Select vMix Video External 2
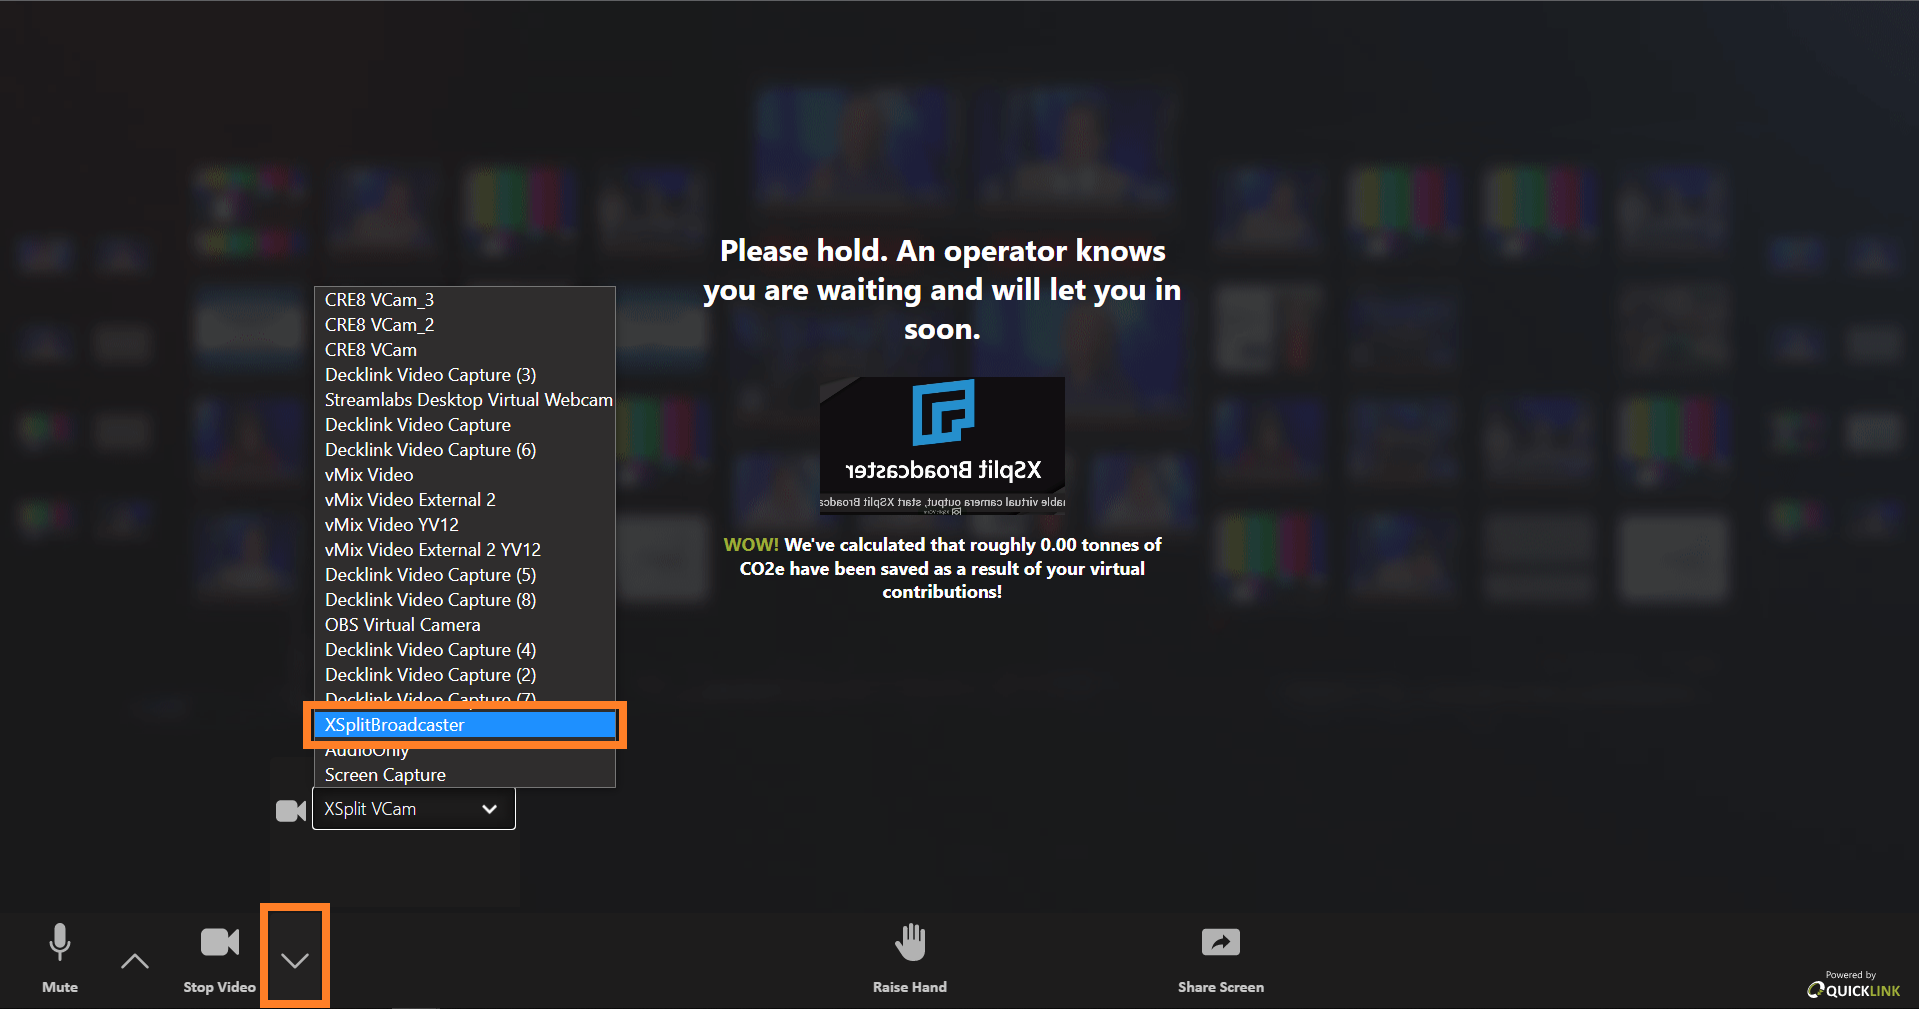 click(x=465, y=500)
